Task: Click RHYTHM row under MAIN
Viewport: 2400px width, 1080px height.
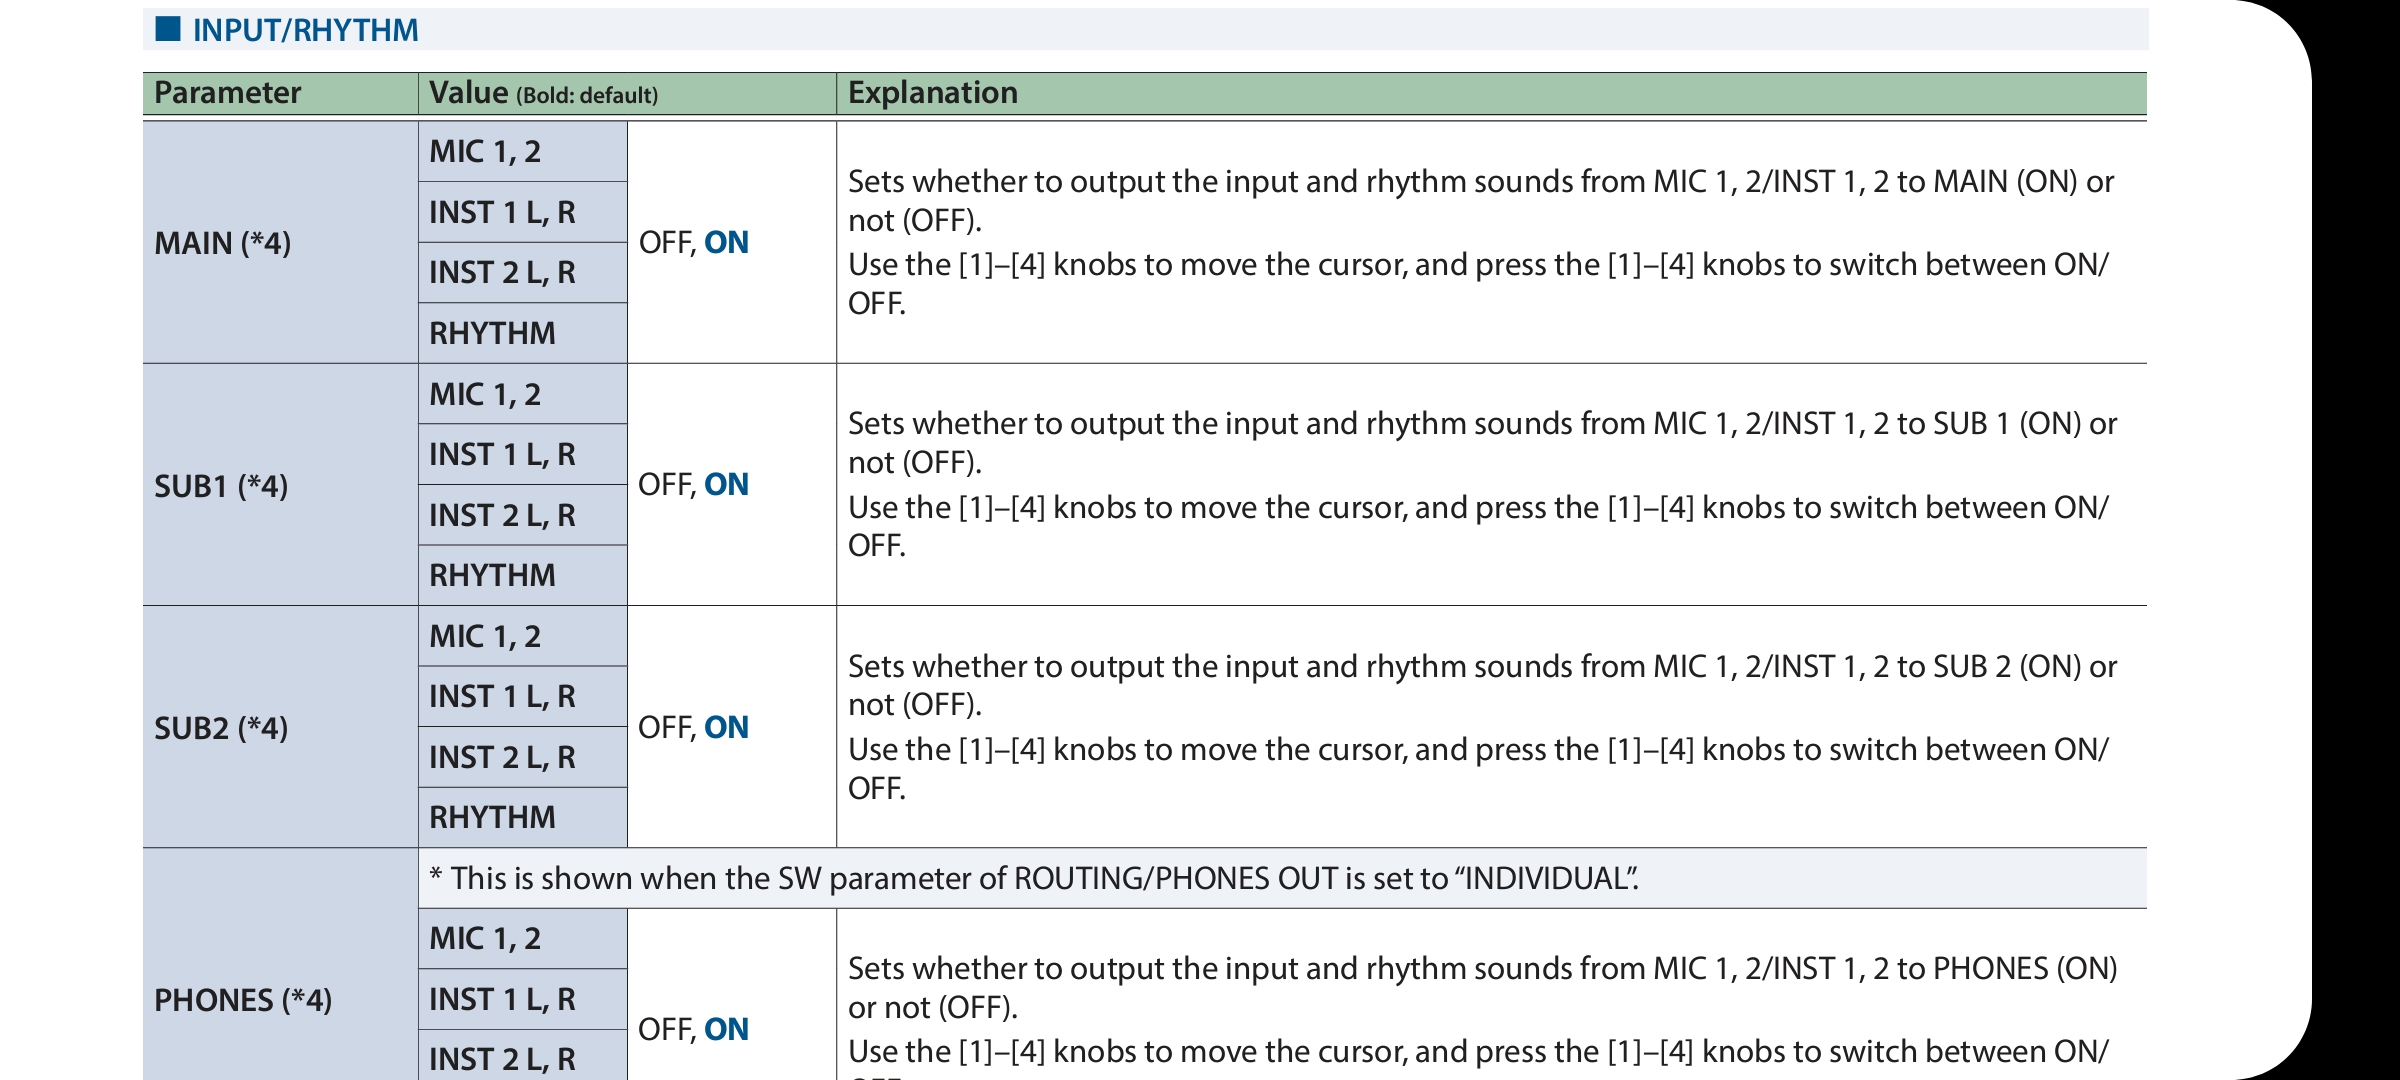Action: (523, 333)
